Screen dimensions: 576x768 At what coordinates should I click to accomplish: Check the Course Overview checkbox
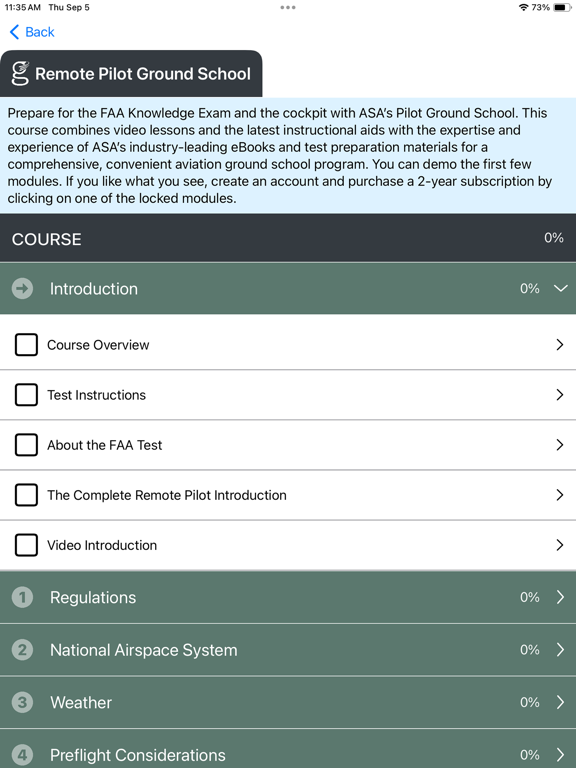[x=26, y=345]
